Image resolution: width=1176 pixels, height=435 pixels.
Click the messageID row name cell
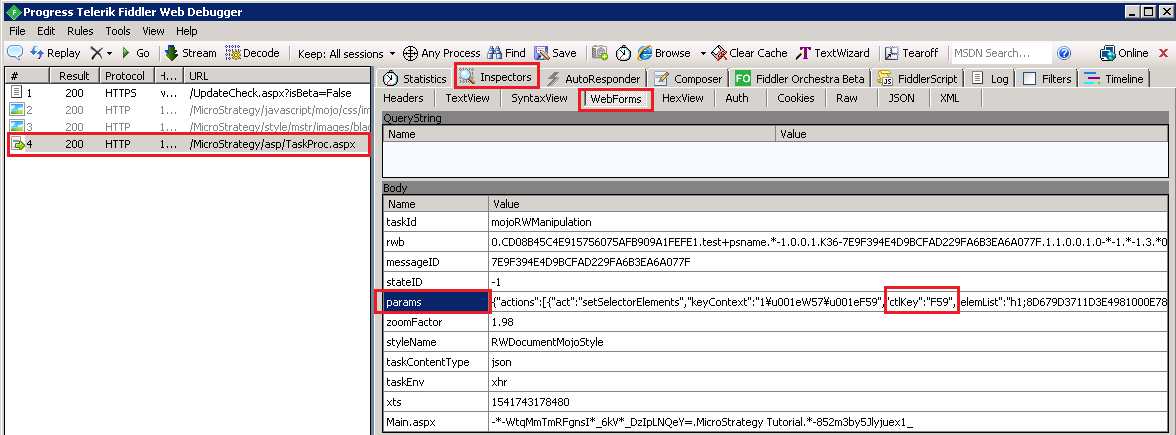click(436, 262)
